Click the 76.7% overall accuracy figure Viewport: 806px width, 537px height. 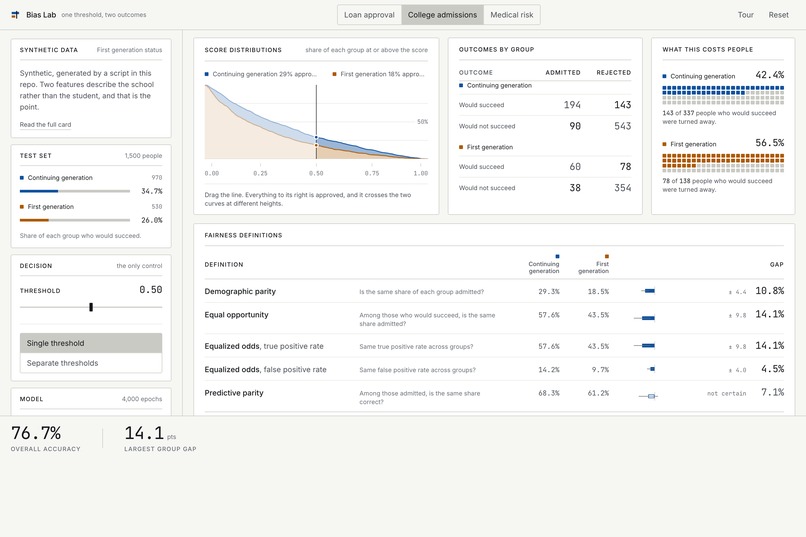point(36,433)
